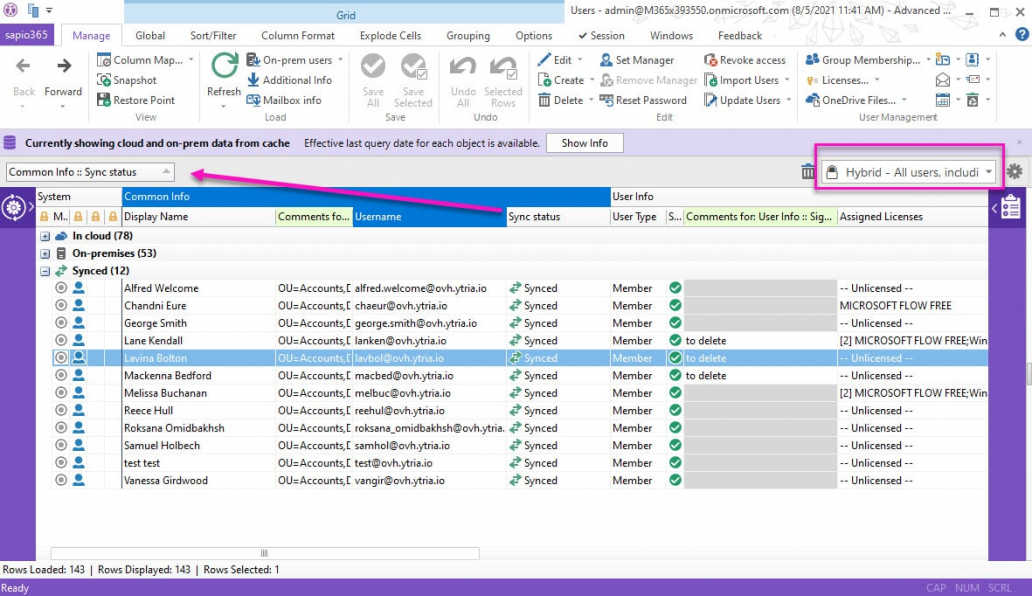The height and width of the screenshot is (596, 1032).
Task: Open the Update Users dropdown
Action: (x=748, y=100)
